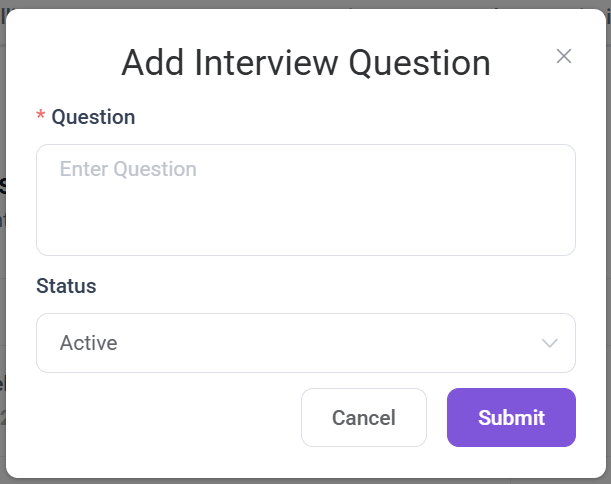Click the dimmed backdrop above the dialog
The image size is (611, 484).
300,4
